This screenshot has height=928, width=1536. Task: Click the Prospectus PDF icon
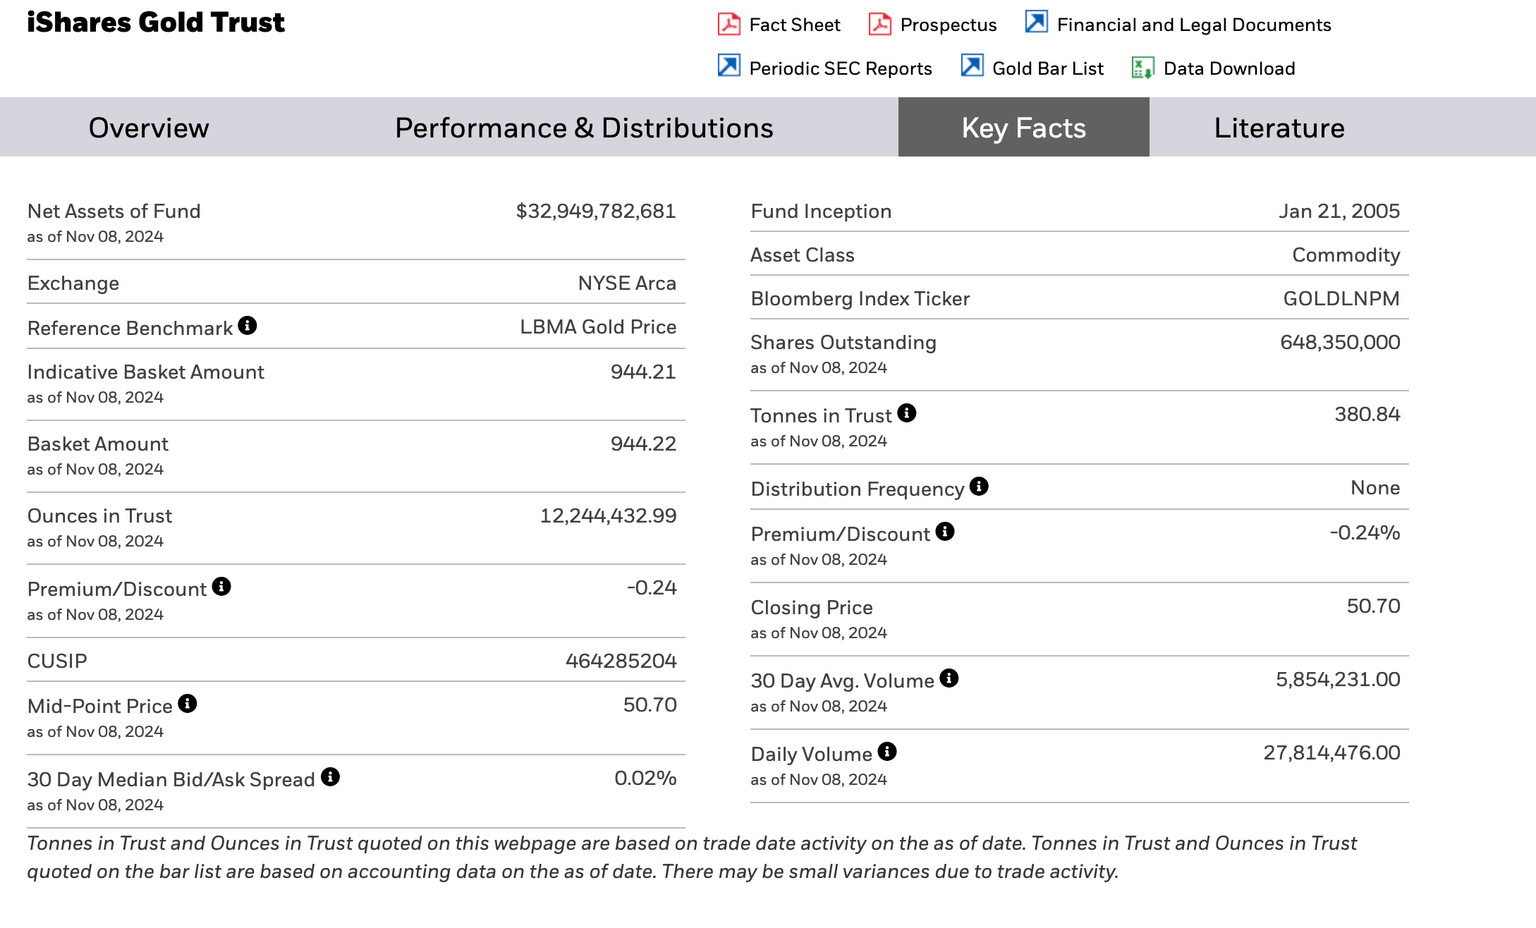[880, 24]
